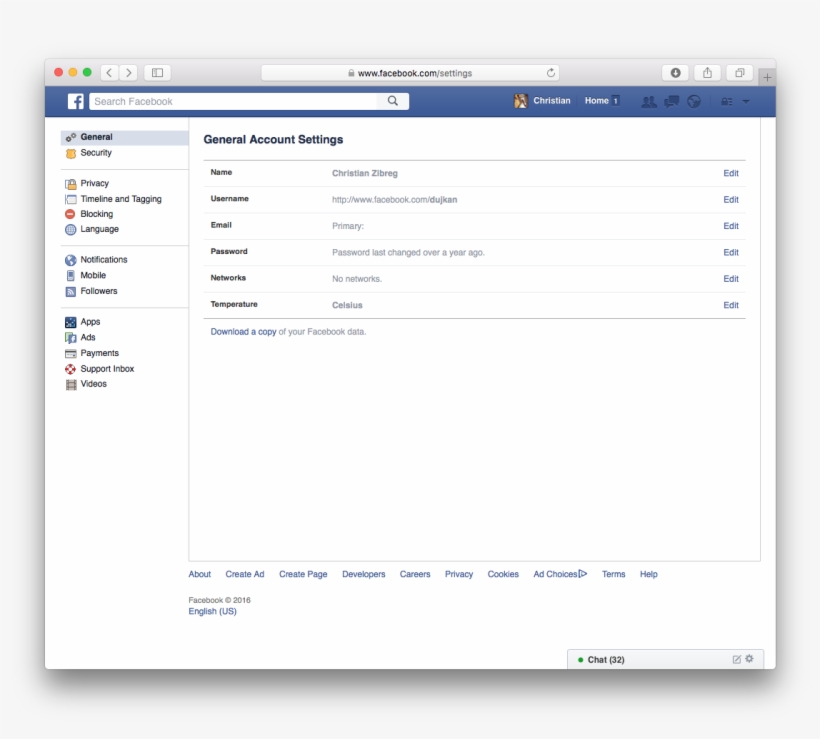Click the Apps grid icon
Image resolution: width=820 pixels, height=739 pixels.
pos(71,322)
